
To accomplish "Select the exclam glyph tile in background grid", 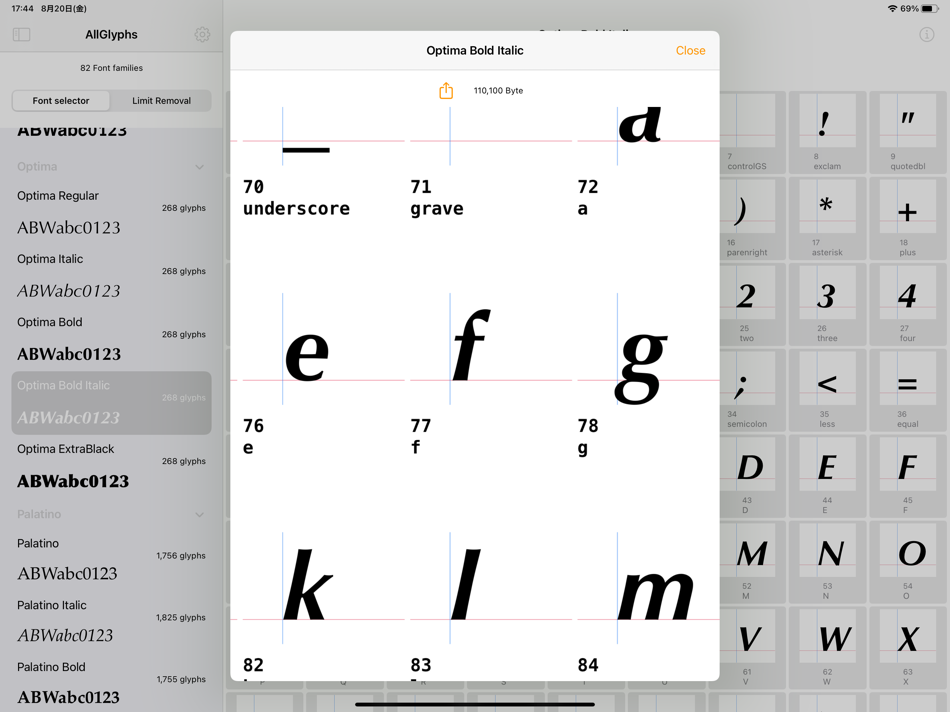I will [x=827, y=132].
